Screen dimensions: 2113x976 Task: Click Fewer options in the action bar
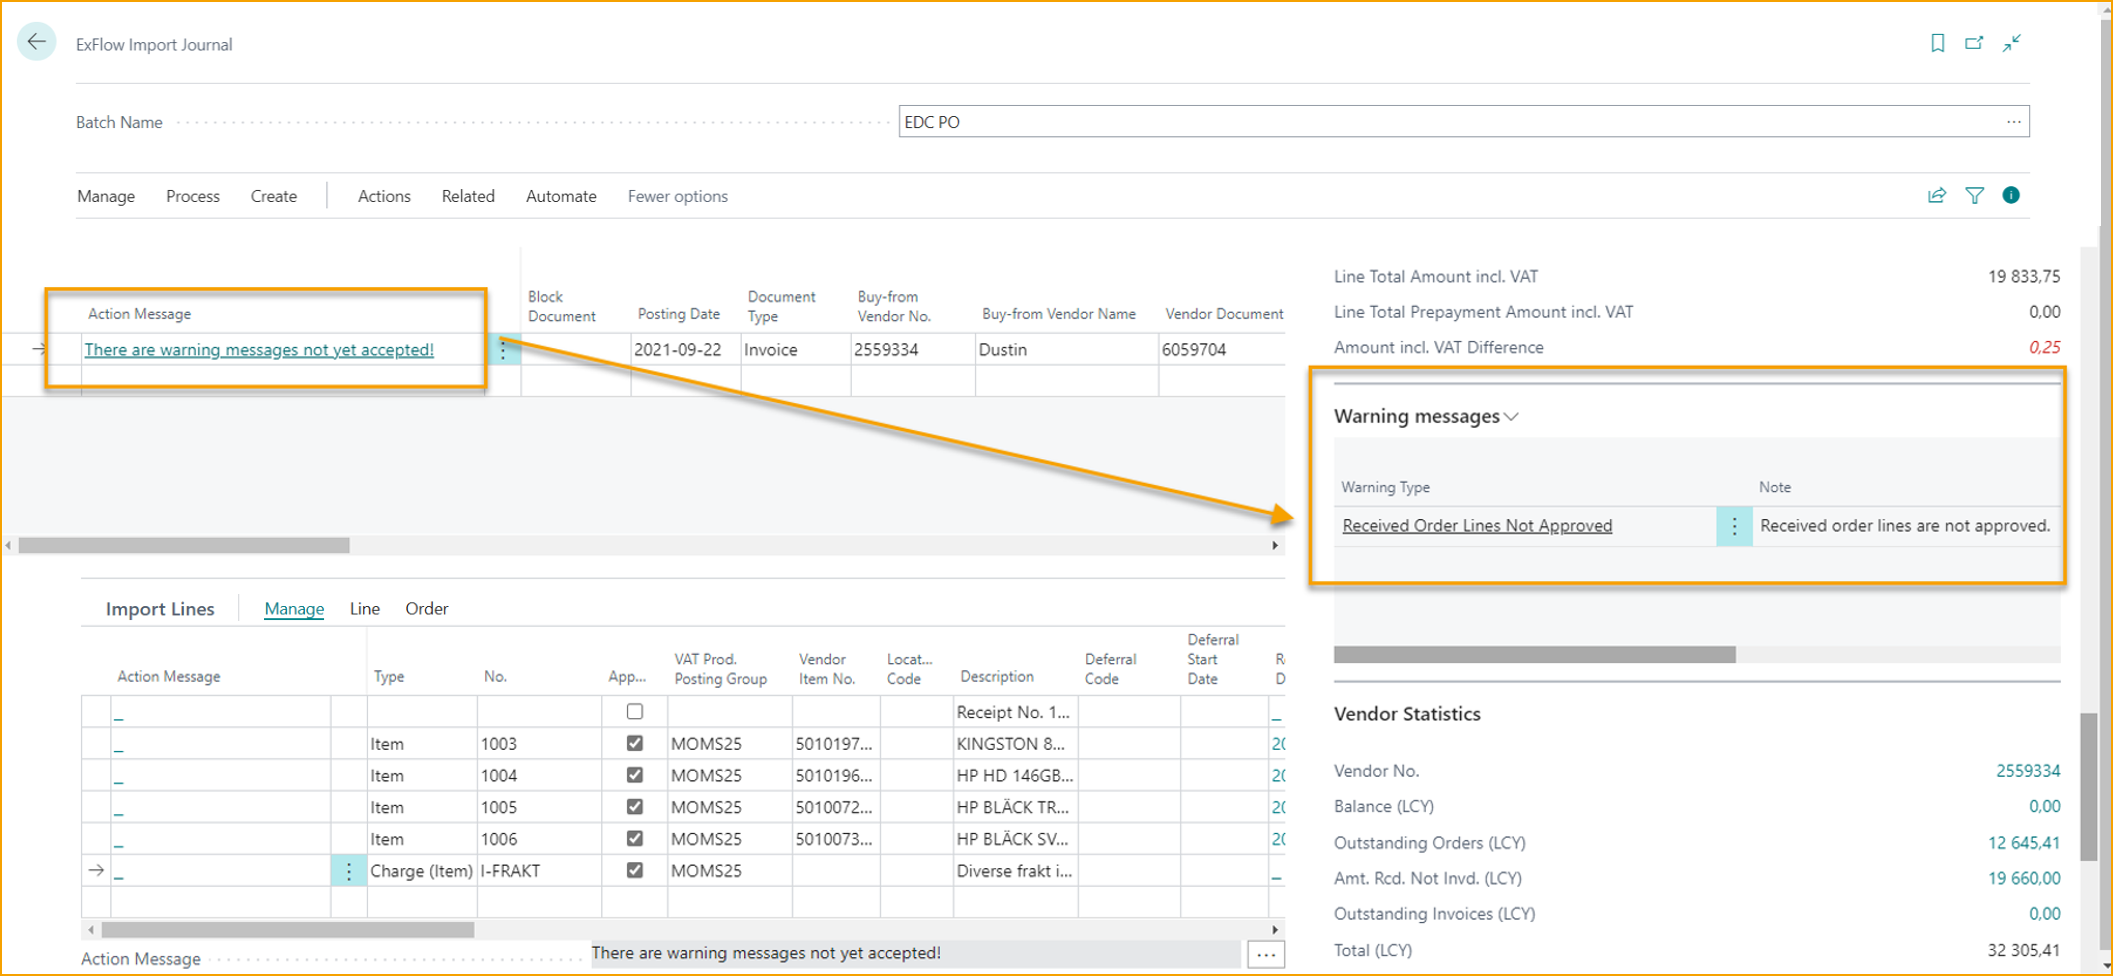click(x=677, y=196)
